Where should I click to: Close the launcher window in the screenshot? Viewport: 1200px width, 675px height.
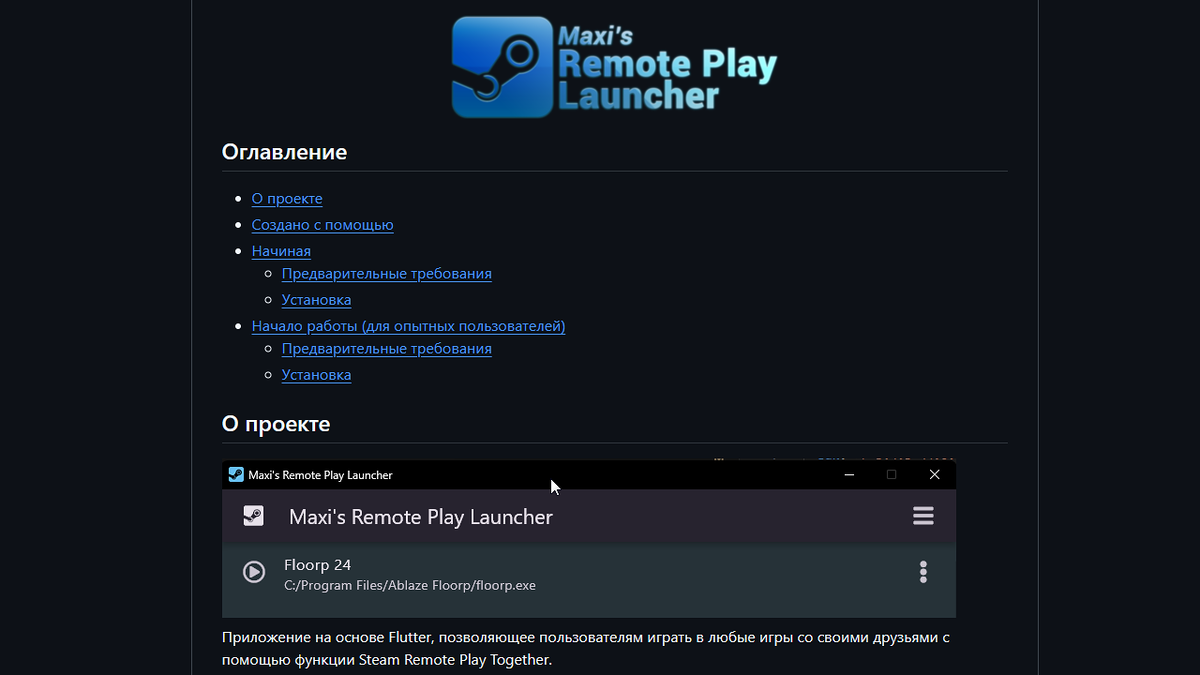[934, 475]
